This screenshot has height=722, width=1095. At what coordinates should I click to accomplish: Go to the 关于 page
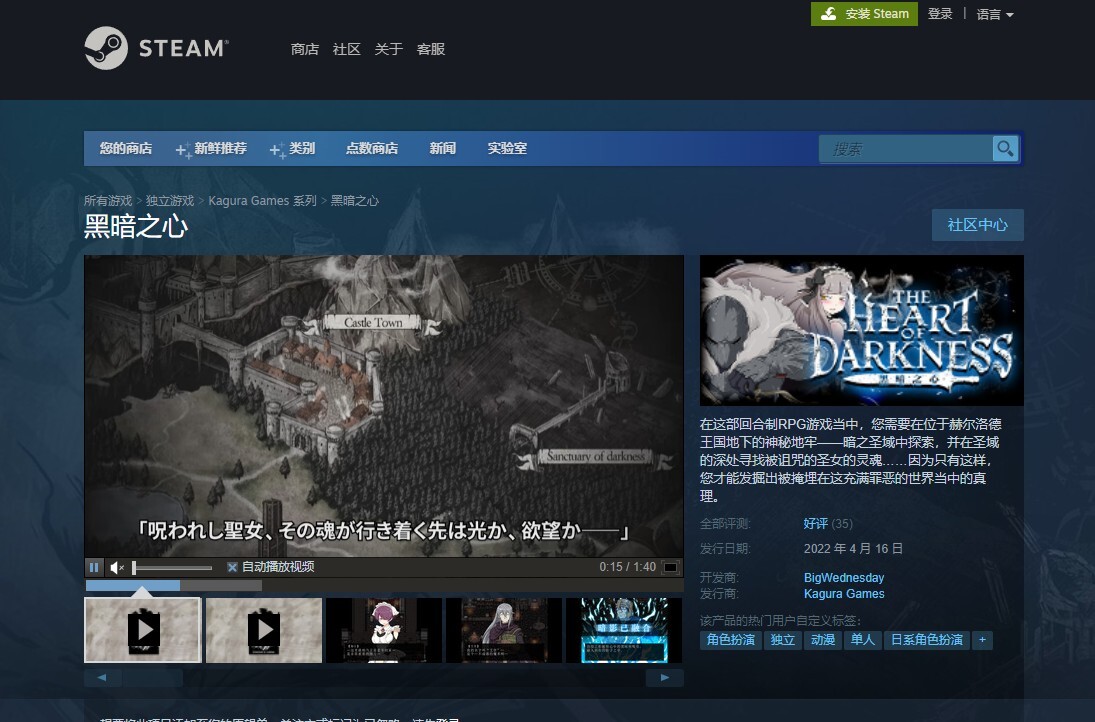coord(388,49)
